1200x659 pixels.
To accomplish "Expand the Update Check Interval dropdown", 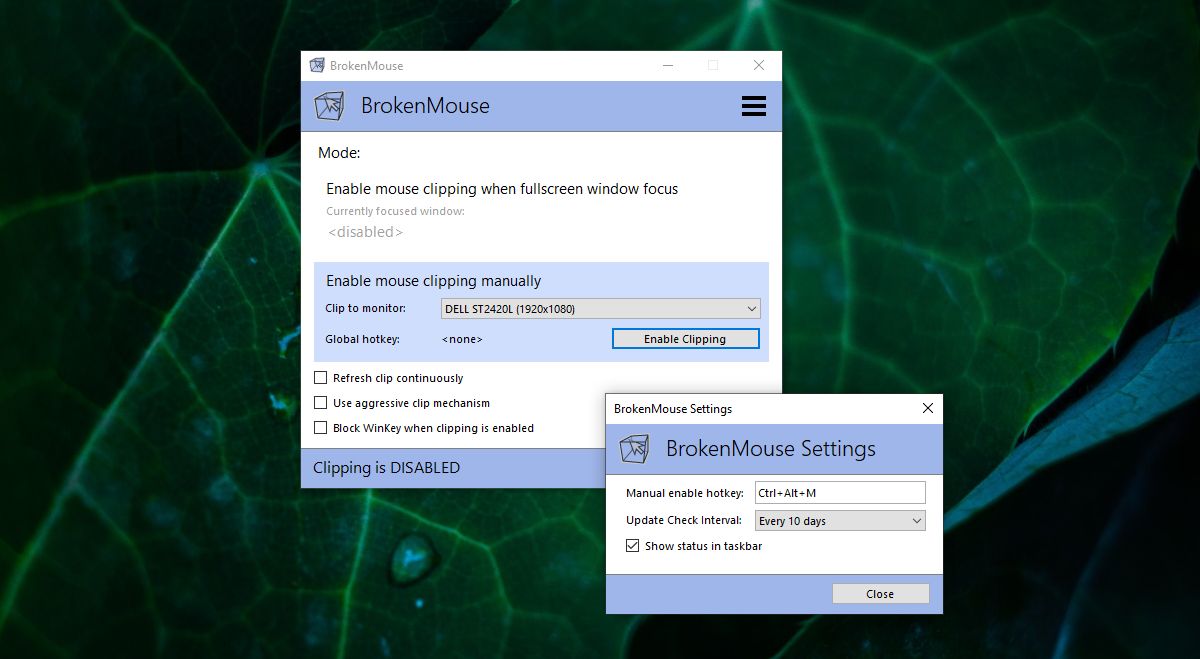I will click(x=840, y=521).
